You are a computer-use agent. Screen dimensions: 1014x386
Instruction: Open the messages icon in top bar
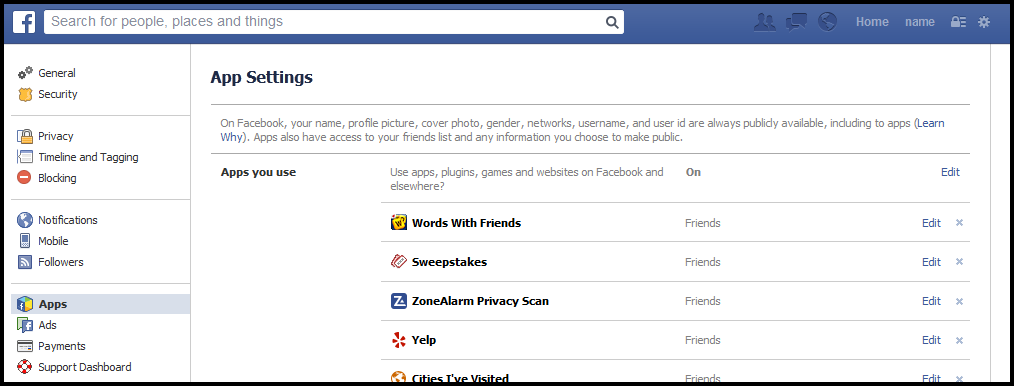(x=796, y=22)
